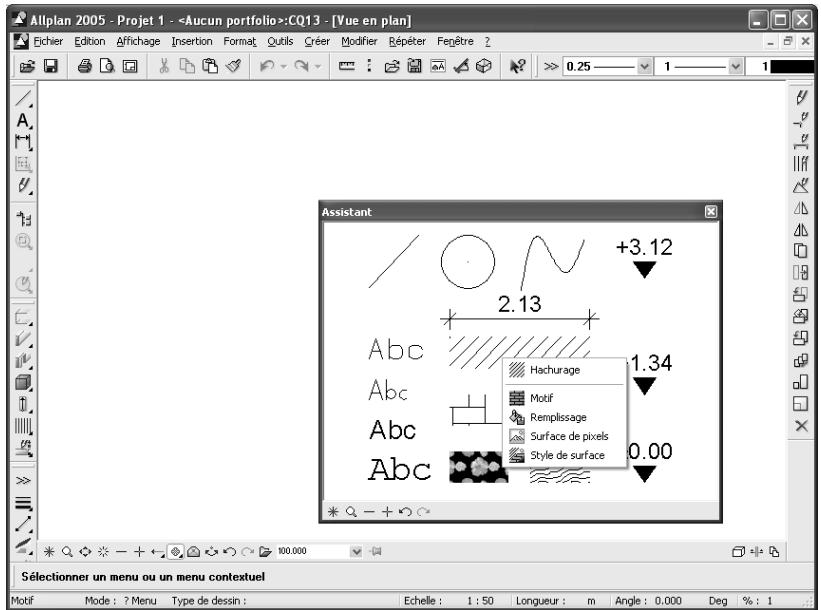Click the 100.000 scale input field
Viewport: 821px width, 610px height.
pos(313,551)
